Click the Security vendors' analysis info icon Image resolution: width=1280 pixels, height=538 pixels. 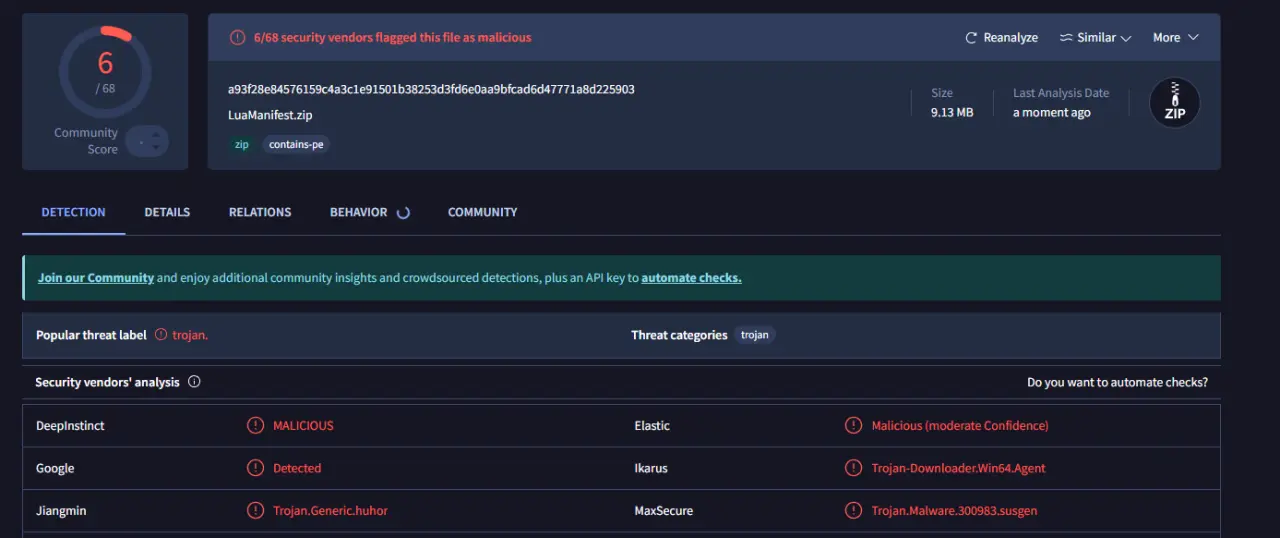coord(194,382)
